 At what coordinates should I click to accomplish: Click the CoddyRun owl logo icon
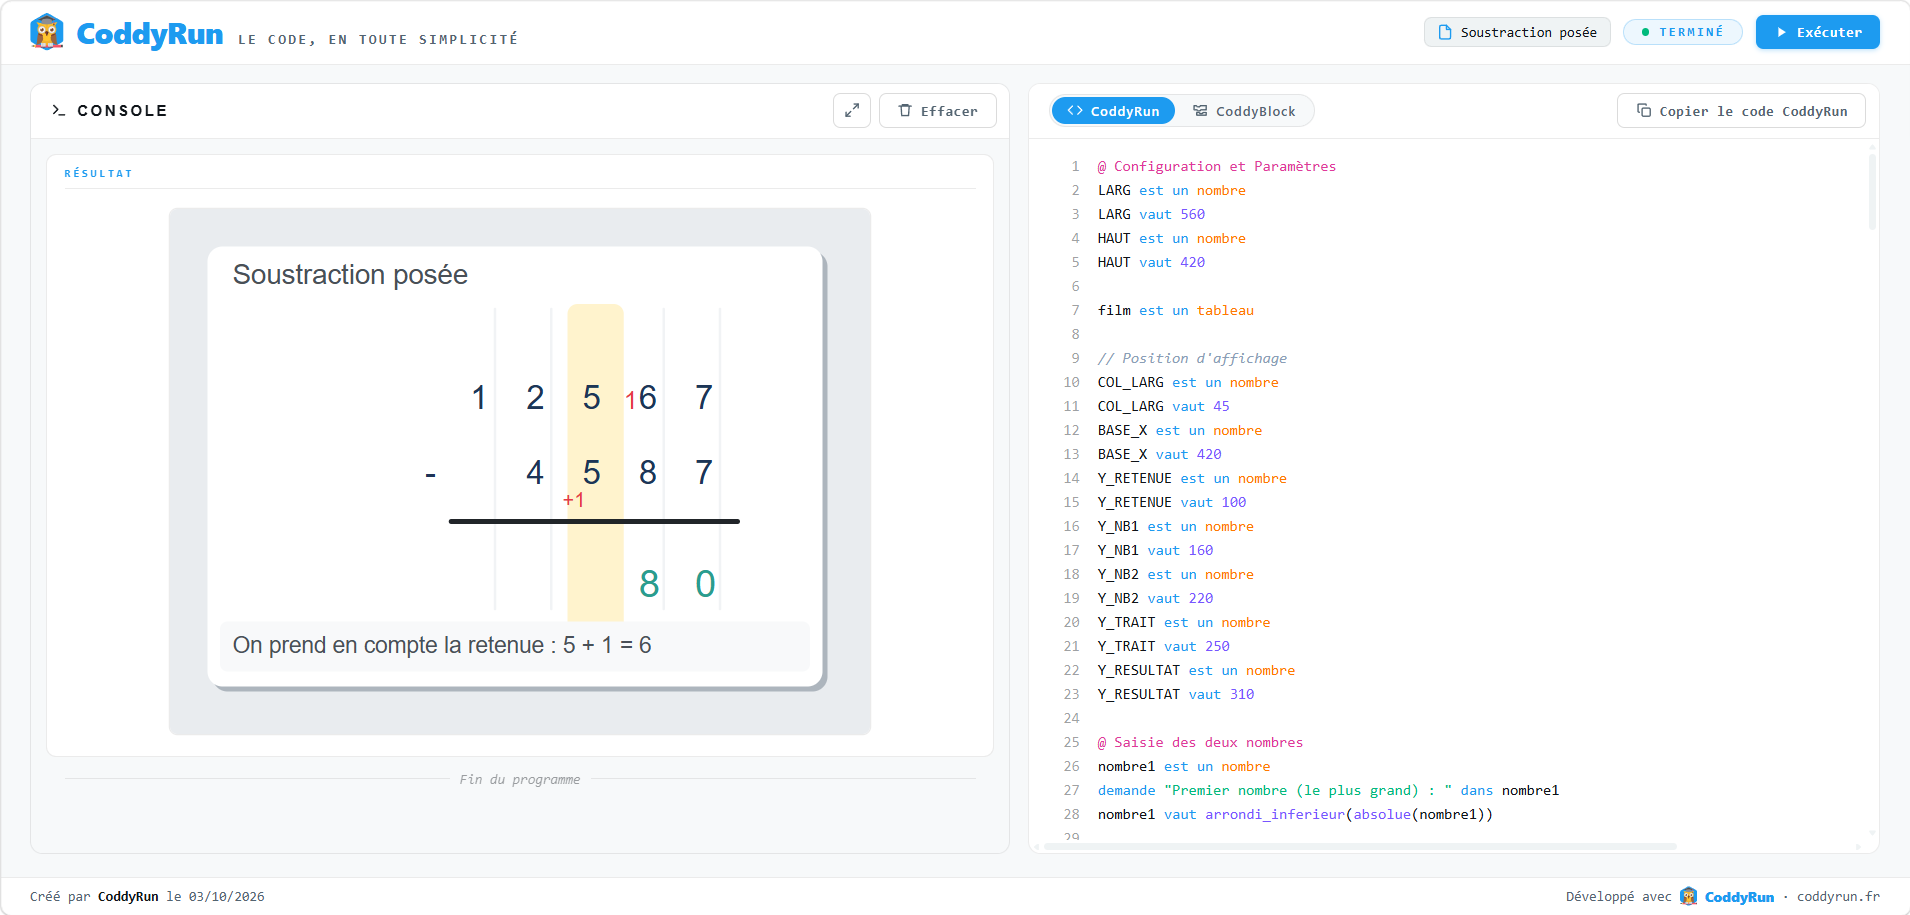tap(47, 32)
